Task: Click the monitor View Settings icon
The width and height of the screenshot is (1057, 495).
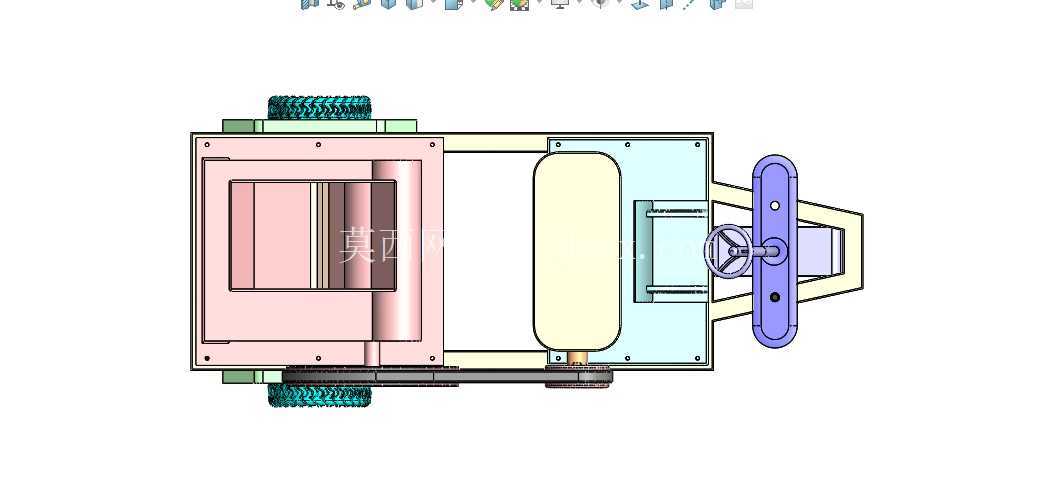Action: (x=559, y=3)
